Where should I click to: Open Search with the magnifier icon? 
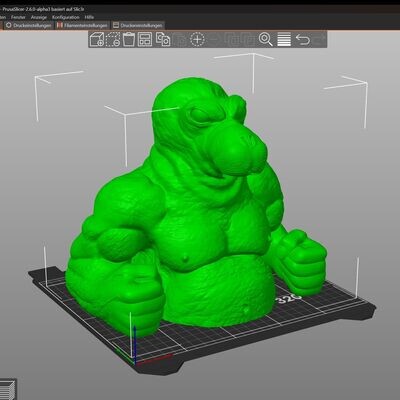coord(266,39)
